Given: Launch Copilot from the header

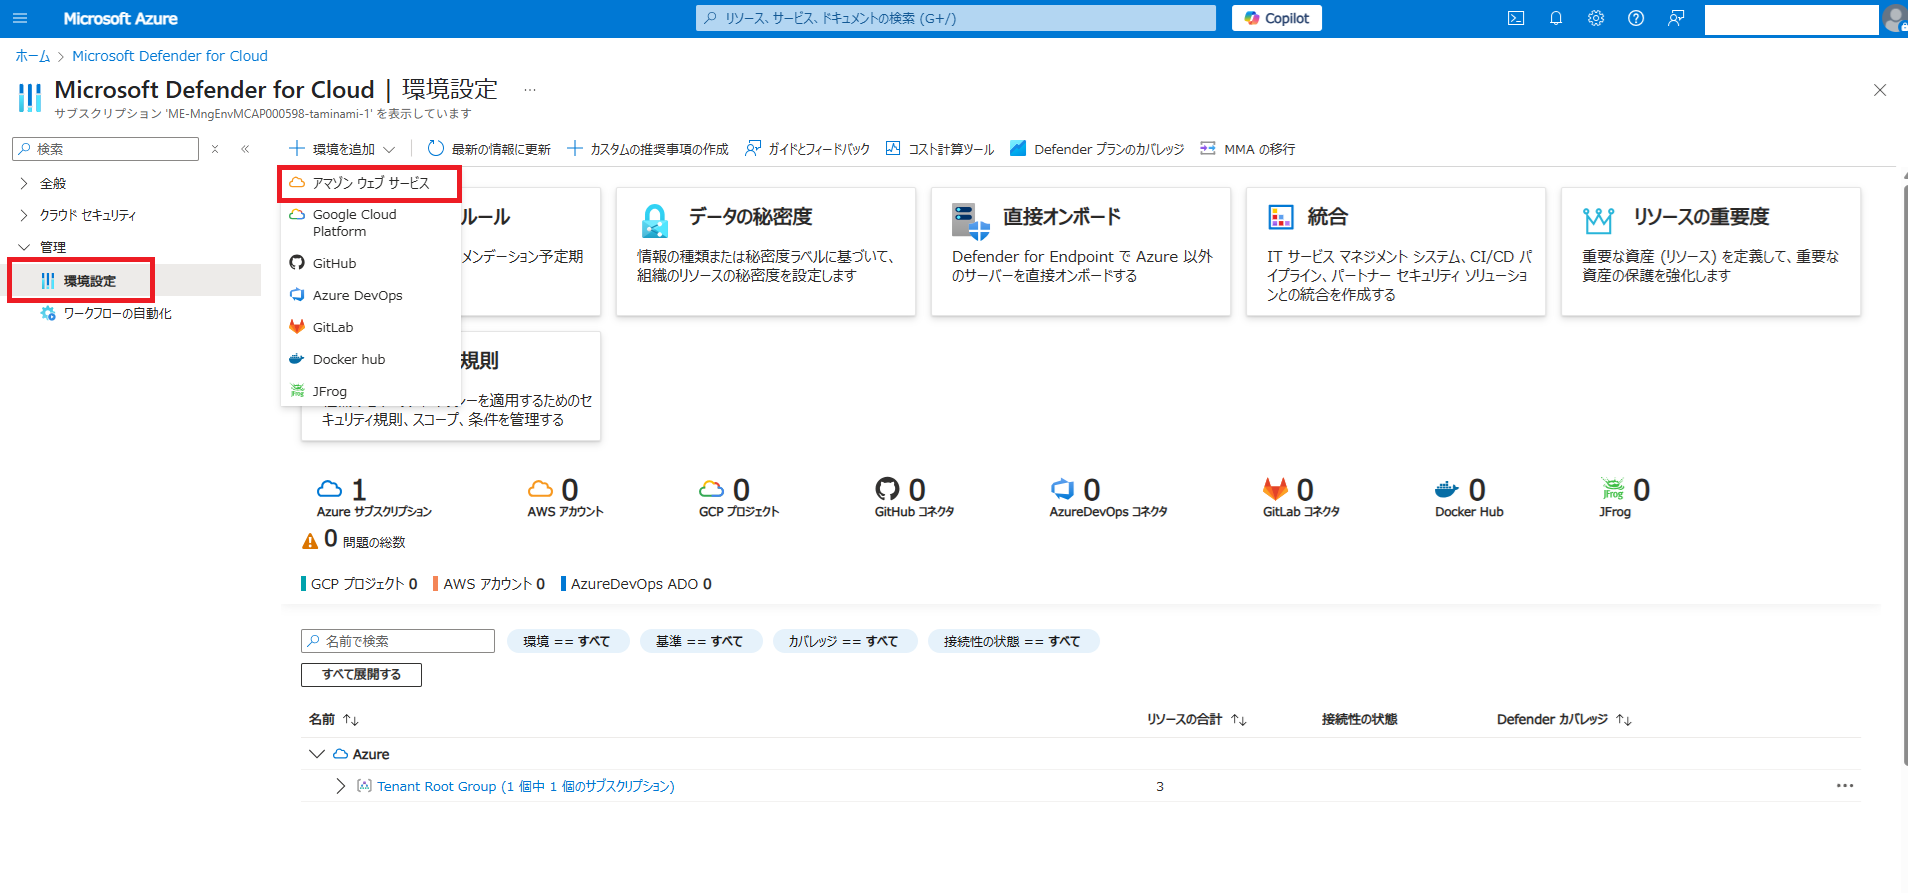Looking at the screenshot, I should [1277, 18].
